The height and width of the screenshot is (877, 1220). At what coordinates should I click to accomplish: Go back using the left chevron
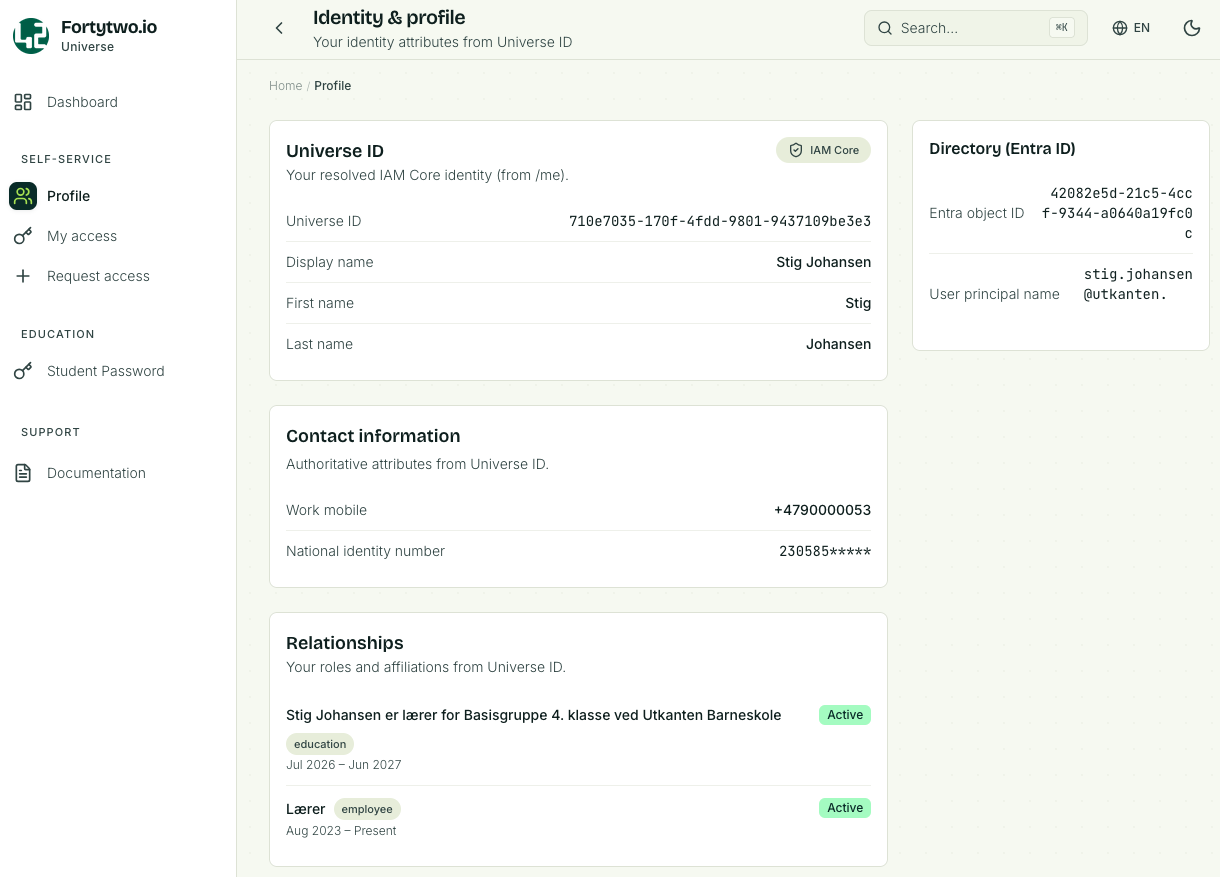coord(279,28)
